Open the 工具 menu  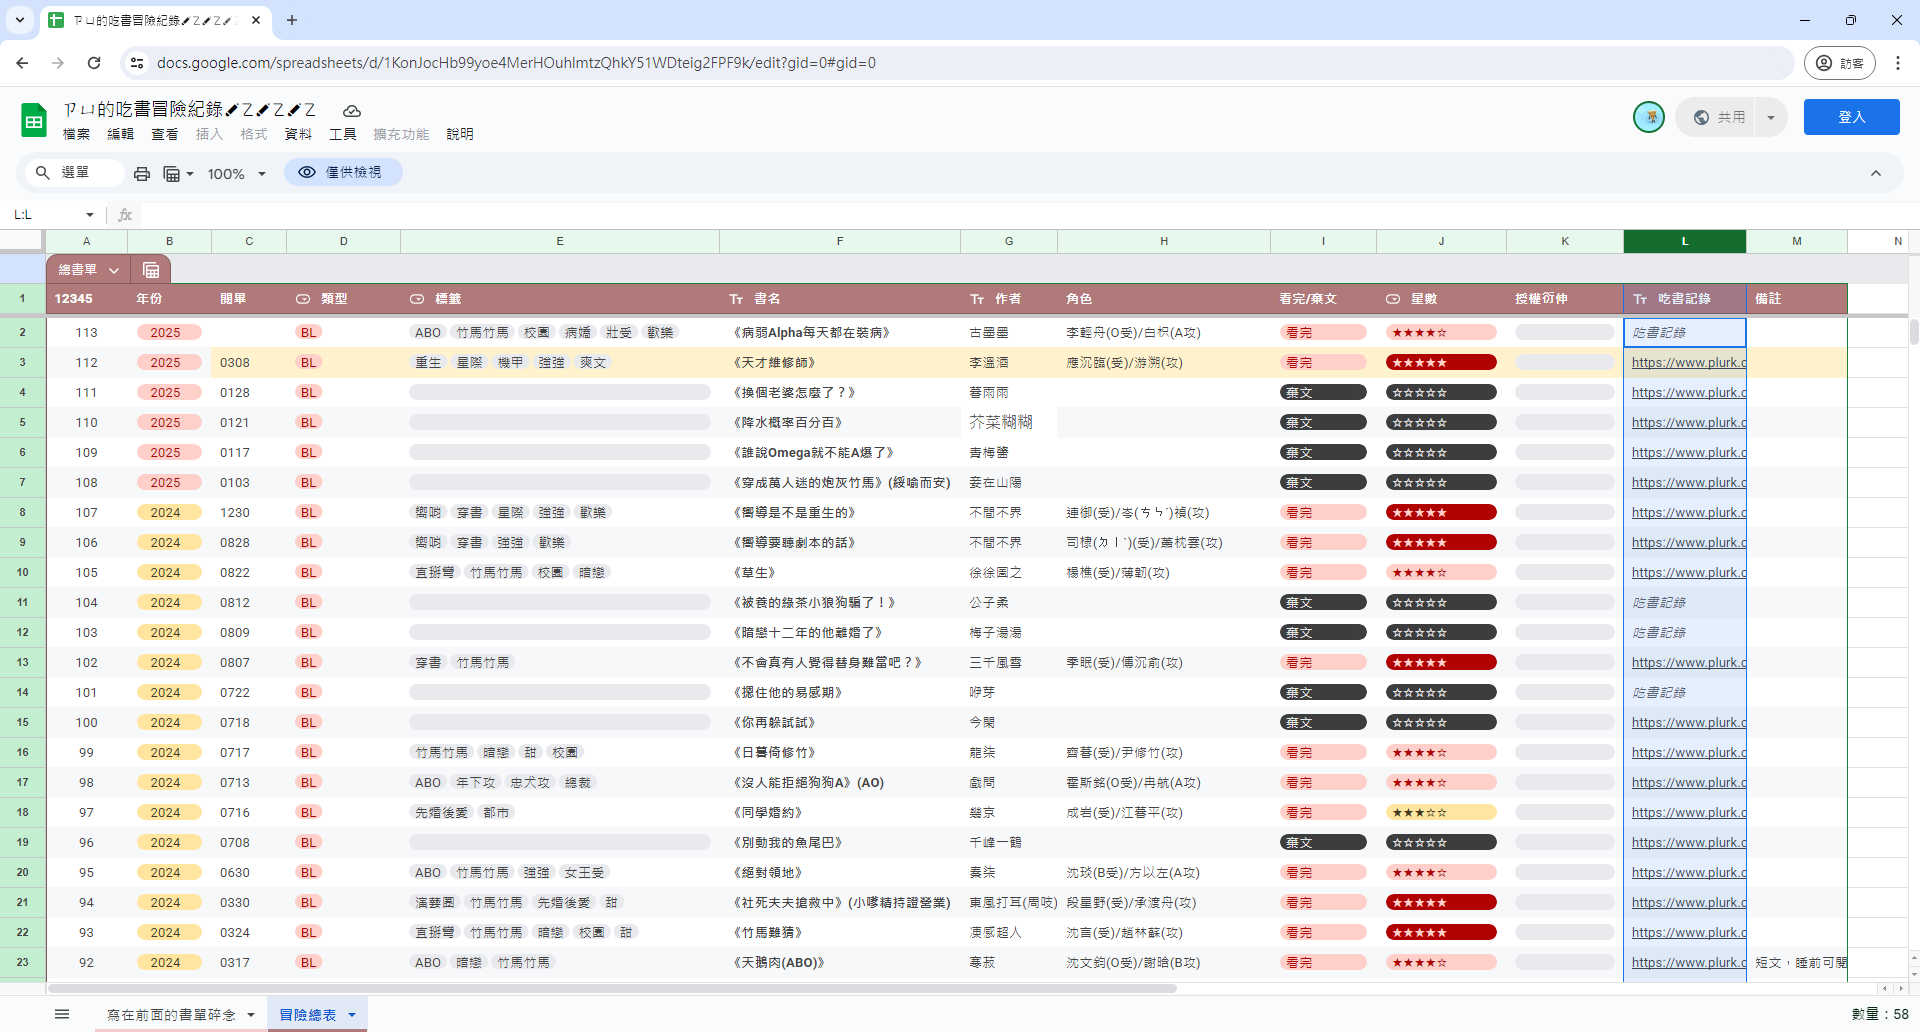click(343, 134)
